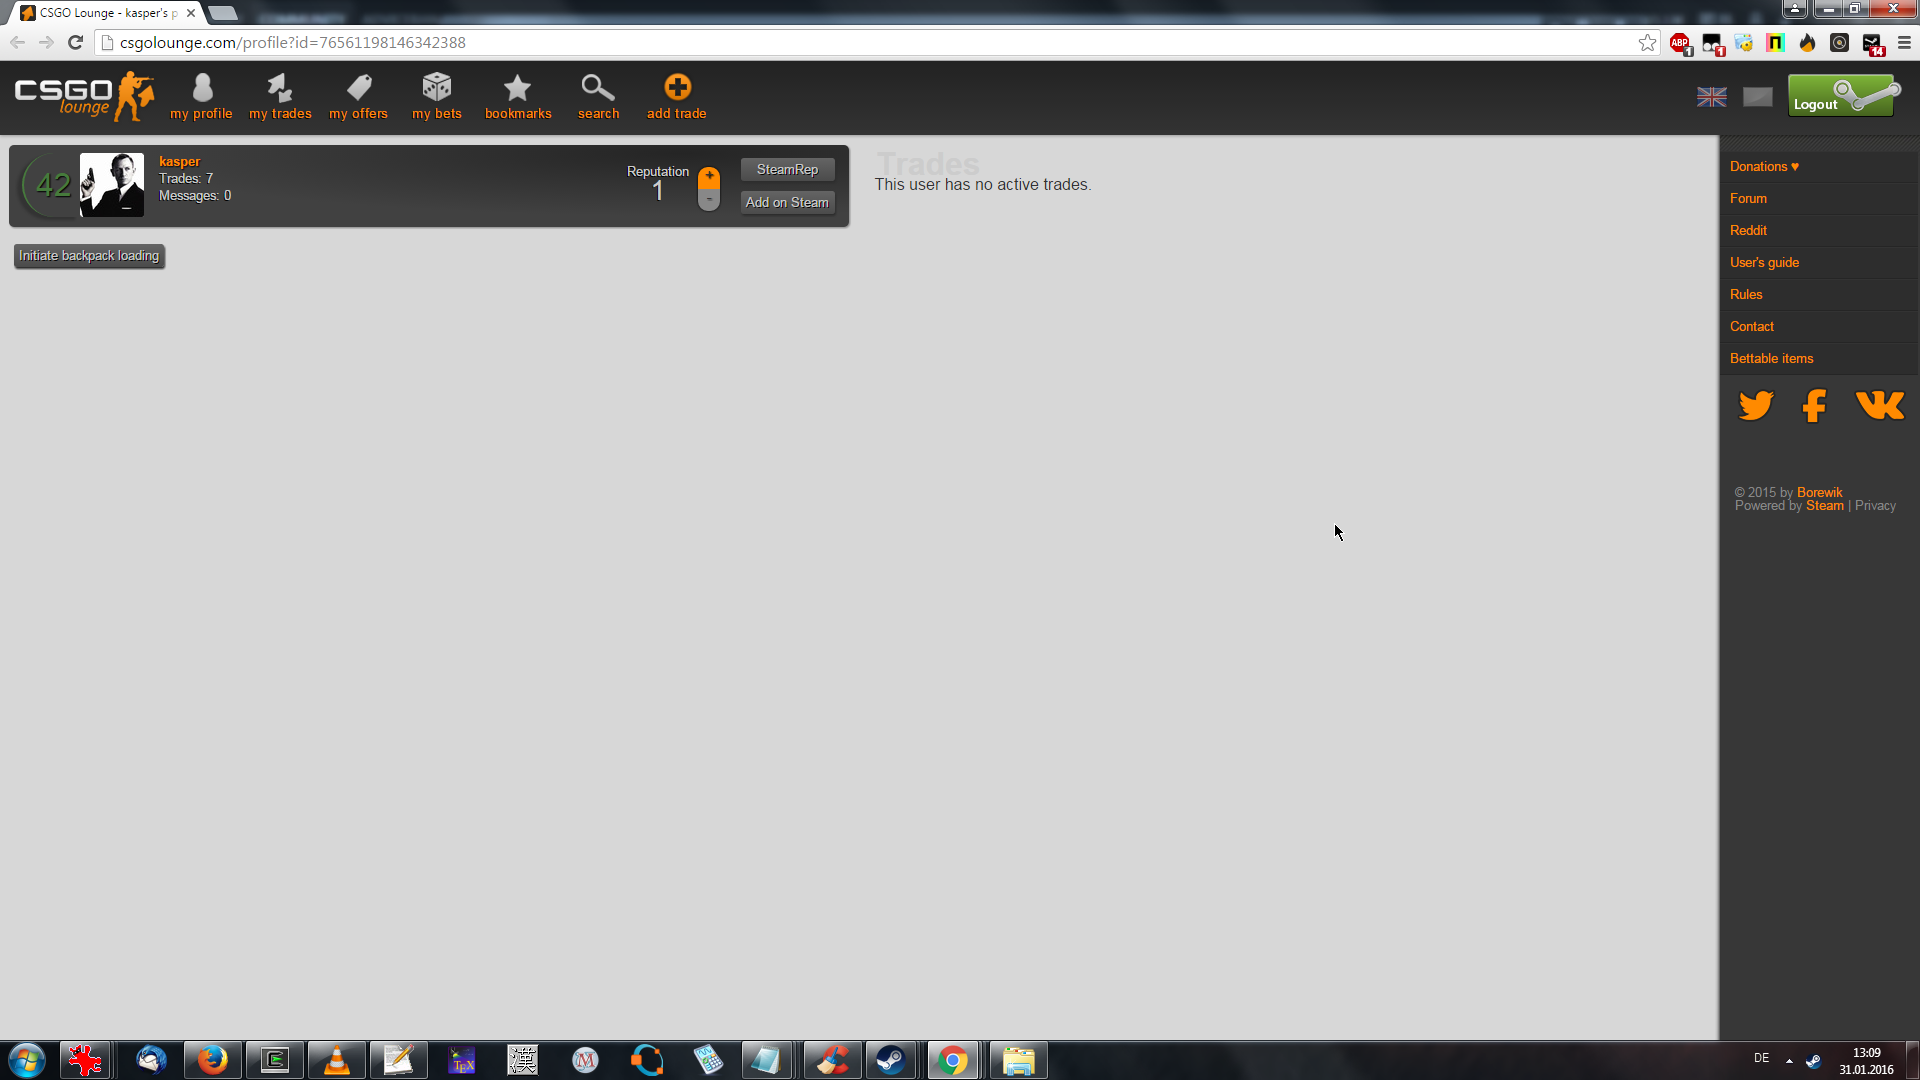This screenshot has width=1920, height=1080.
Task: Click the add trade plus icon
Action: pyautogui.click(x=677, y=88)
